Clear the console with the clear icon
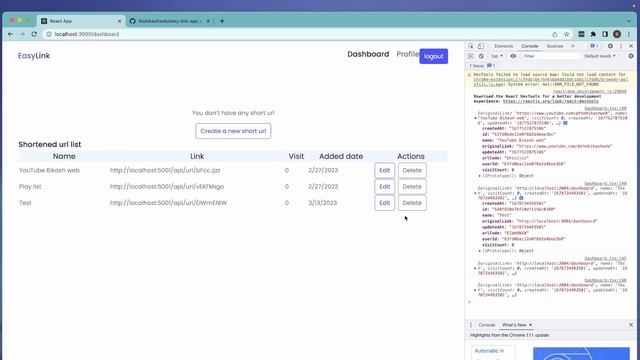640x360 pixels. [x=481, y=56]
